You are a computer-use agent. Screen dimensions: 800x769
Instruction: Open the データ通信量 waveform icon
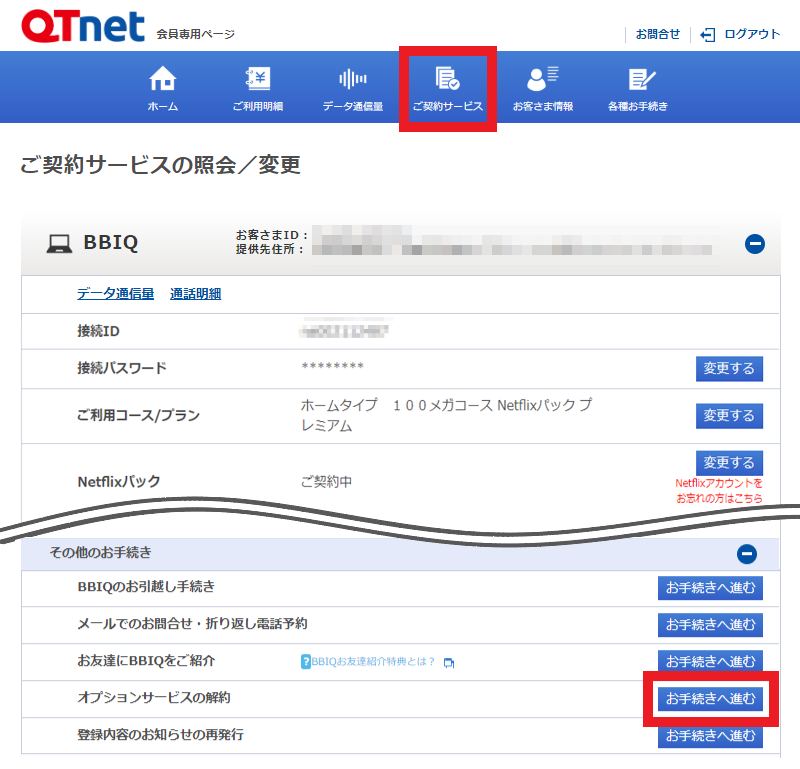coord(352,78)
